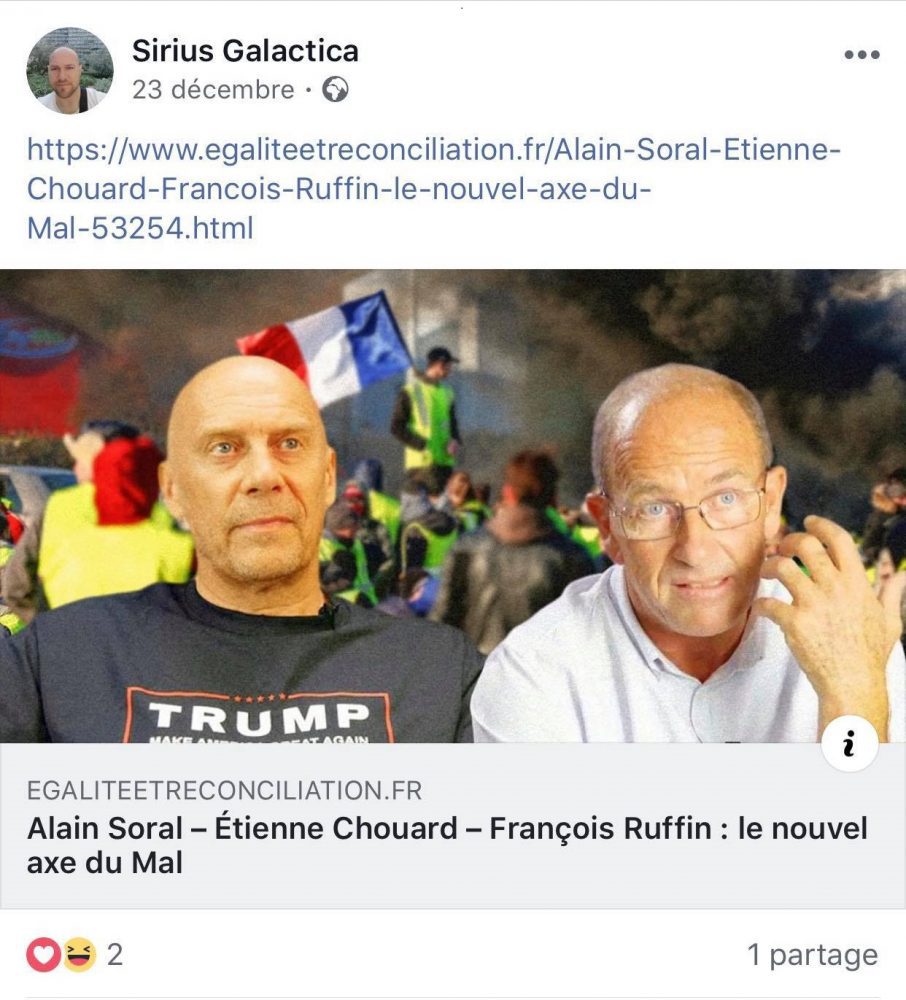Viewport: 906px width, 1000px height.
Task: Click the heart love reaction icon
Action: (43, 955)
